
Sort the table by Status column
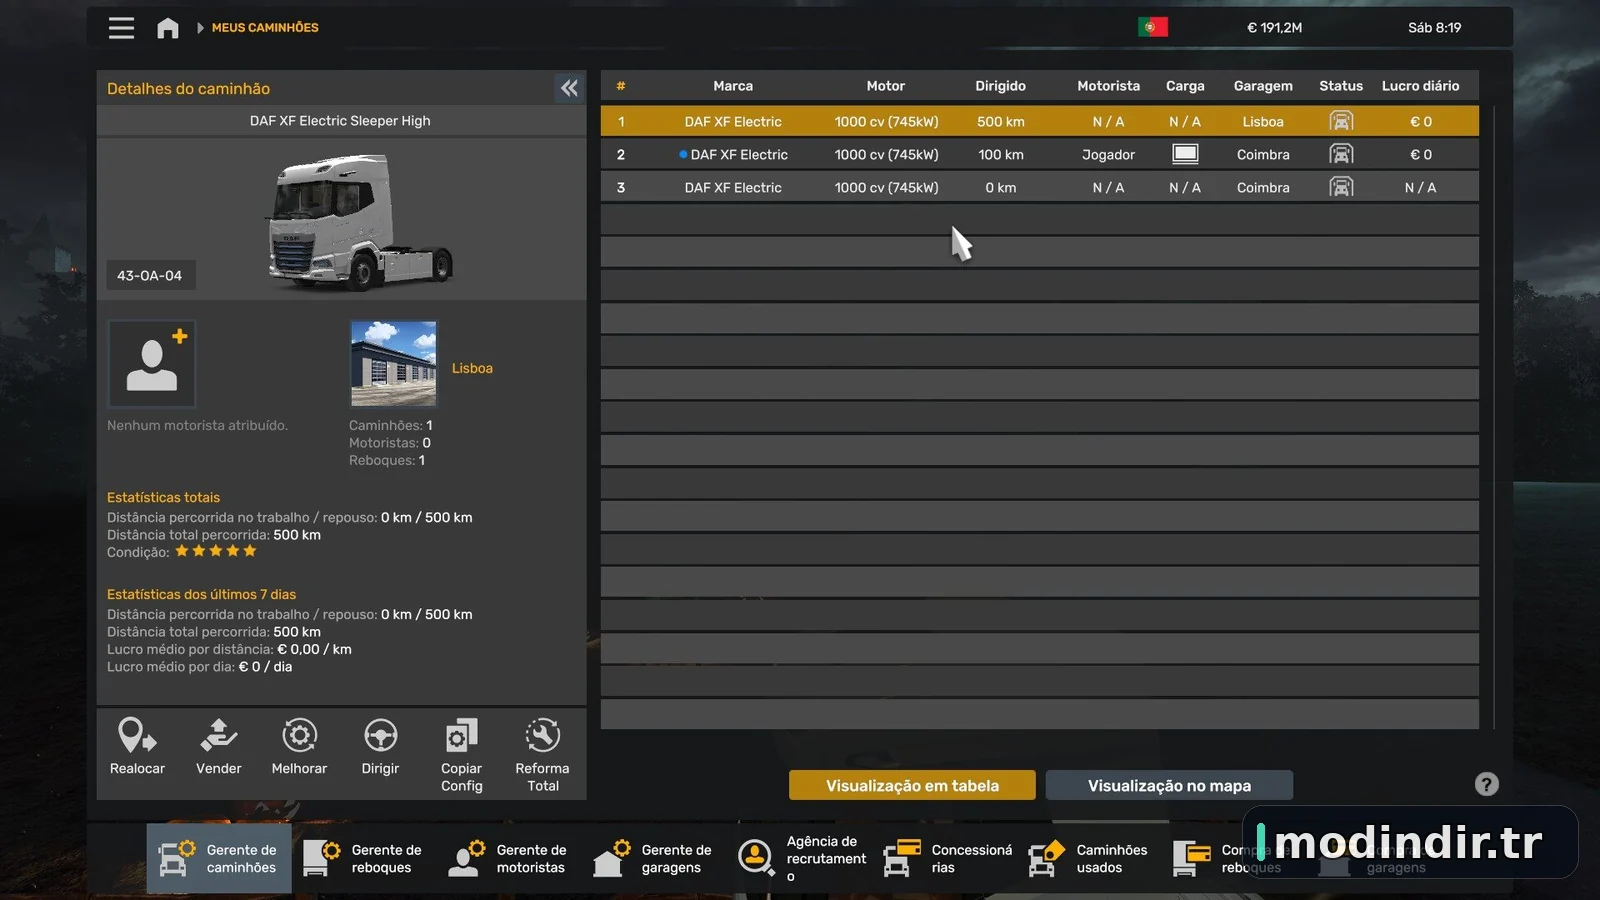point(1341,86)
